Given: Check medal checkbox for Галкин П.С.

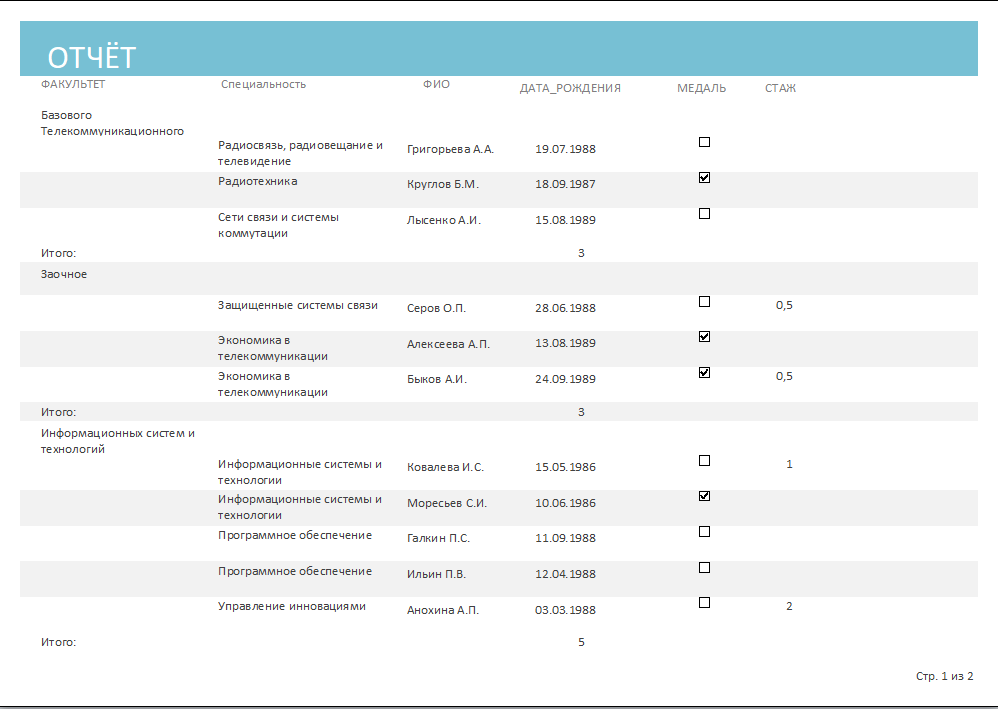Looking at the screenshot, I should [x=704, y=531].
